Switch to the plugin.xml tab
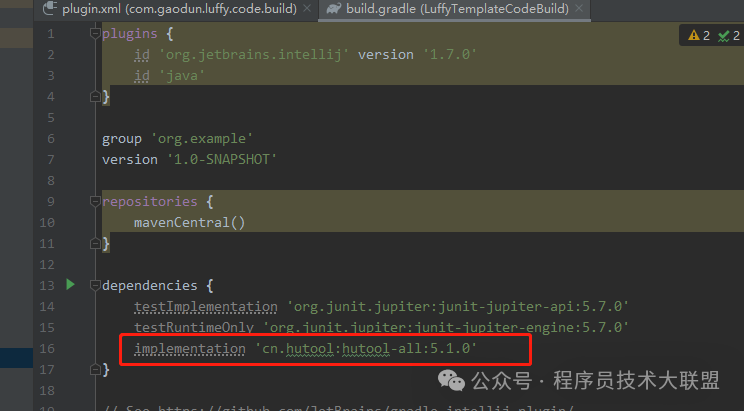This screenshot has width=744, height=411. (x=179, y=9)
